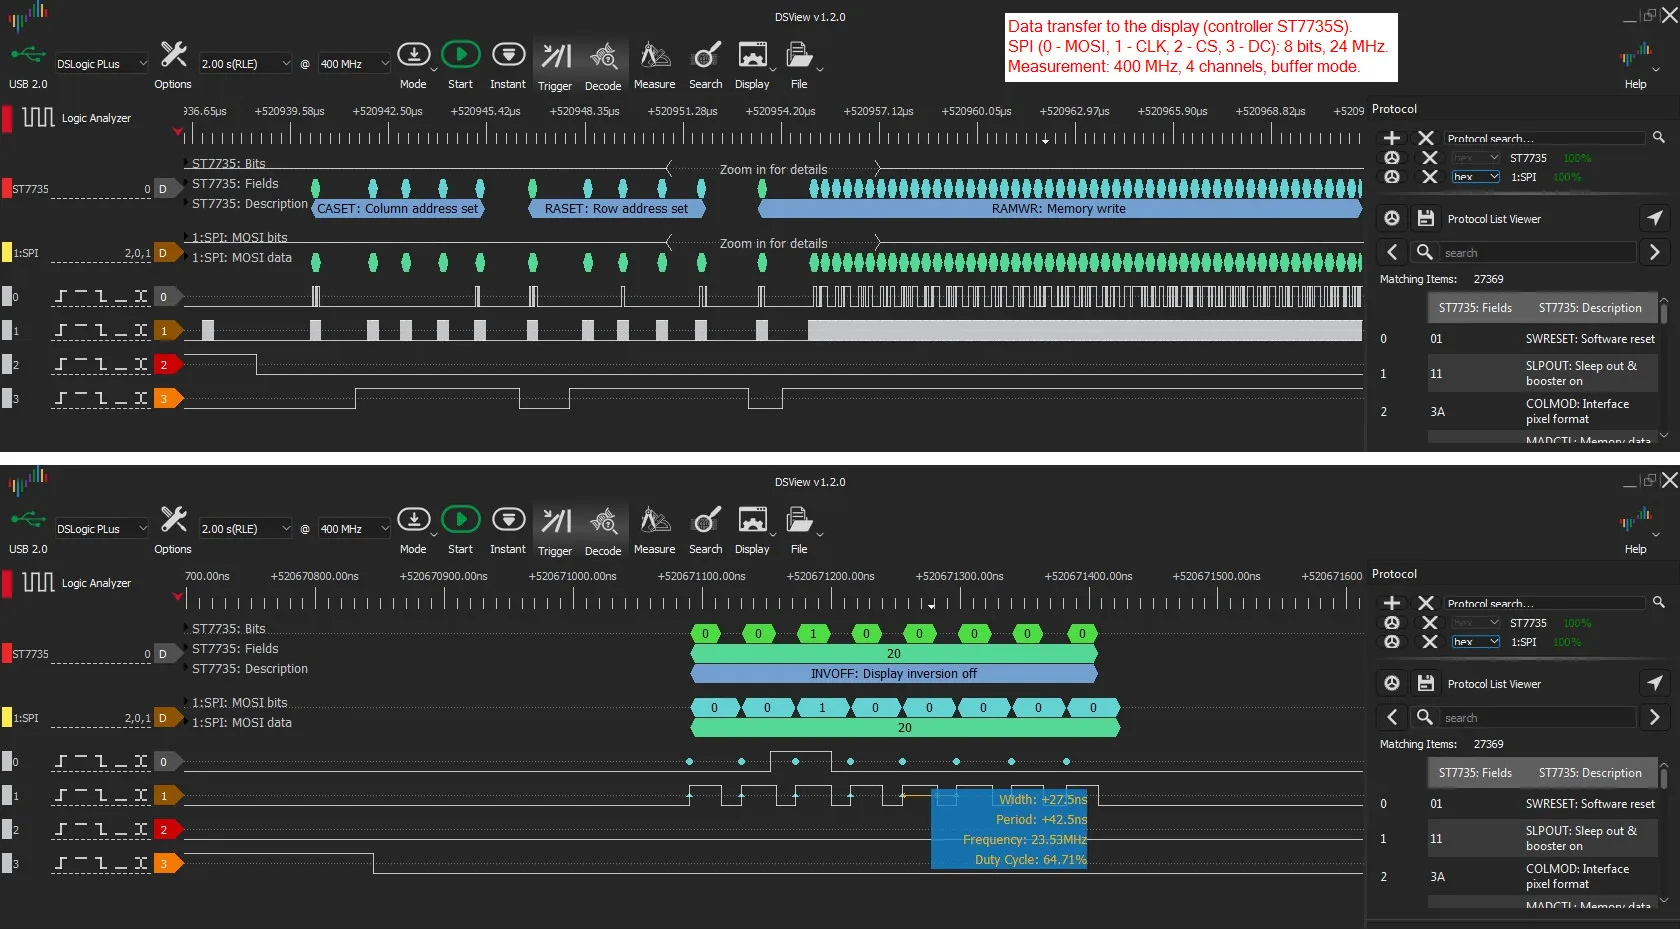Viewport: 1680px width, 930px height.
Task: Open the 400 MHz sample rate dropdown, lower window
Action: point(354,529)
